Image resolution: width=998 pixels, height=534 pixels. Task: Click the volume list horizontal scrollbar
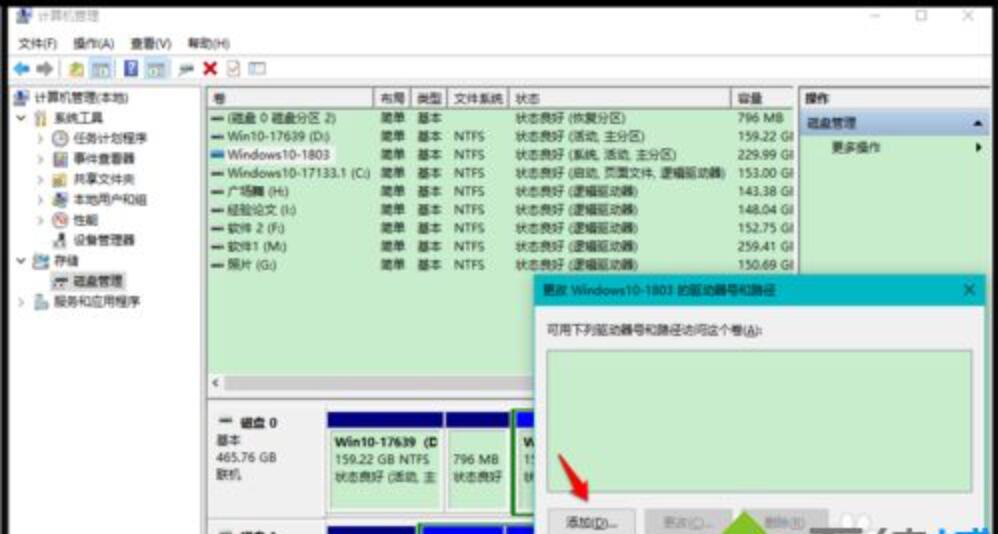(x=378, y=383)
